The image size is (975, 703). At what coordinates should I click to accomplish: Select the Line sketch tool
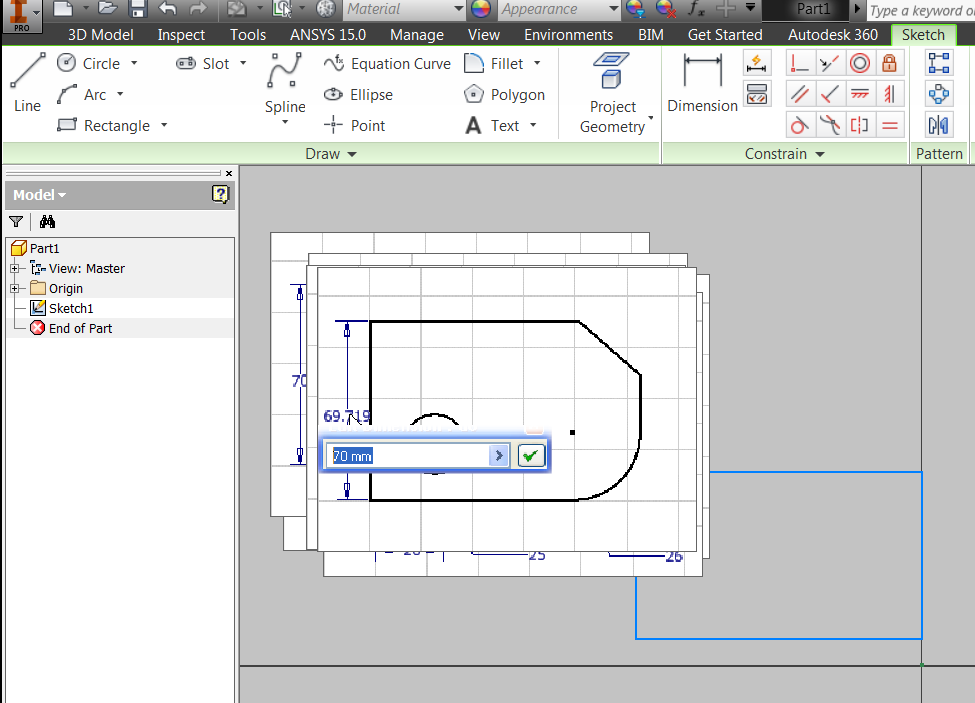point(28,82)
